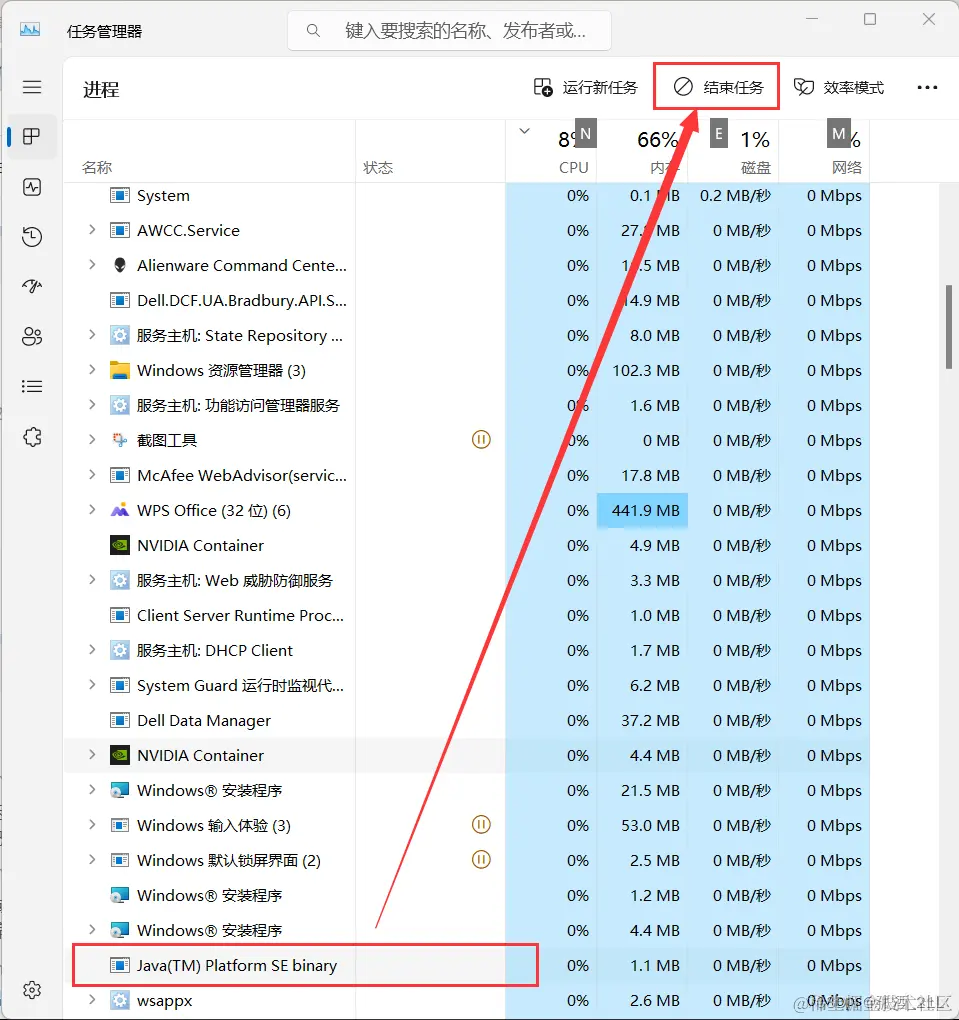
Task: Expand Windows 资源管理器 (3) group
Action: coord(92,370)
